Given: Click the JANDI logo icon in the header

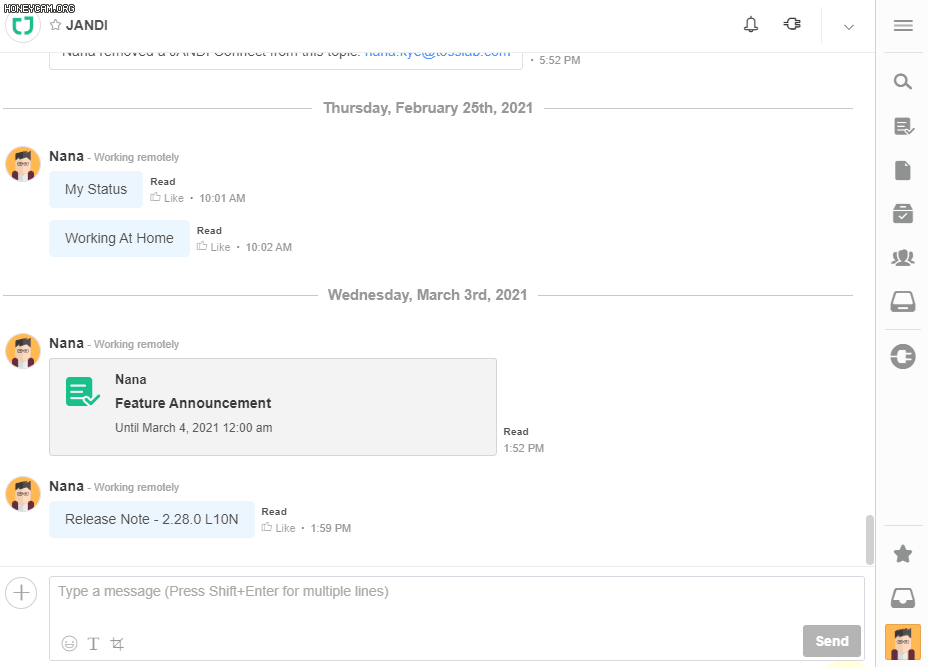Looking at the screenshot, I should click(x=23, y=25).
